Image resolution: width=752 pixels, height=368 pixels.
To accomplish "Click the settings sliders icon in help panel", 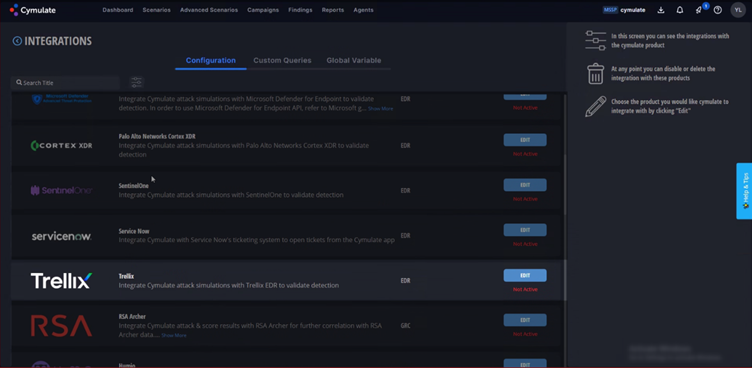I will click(x=595, y=40).
